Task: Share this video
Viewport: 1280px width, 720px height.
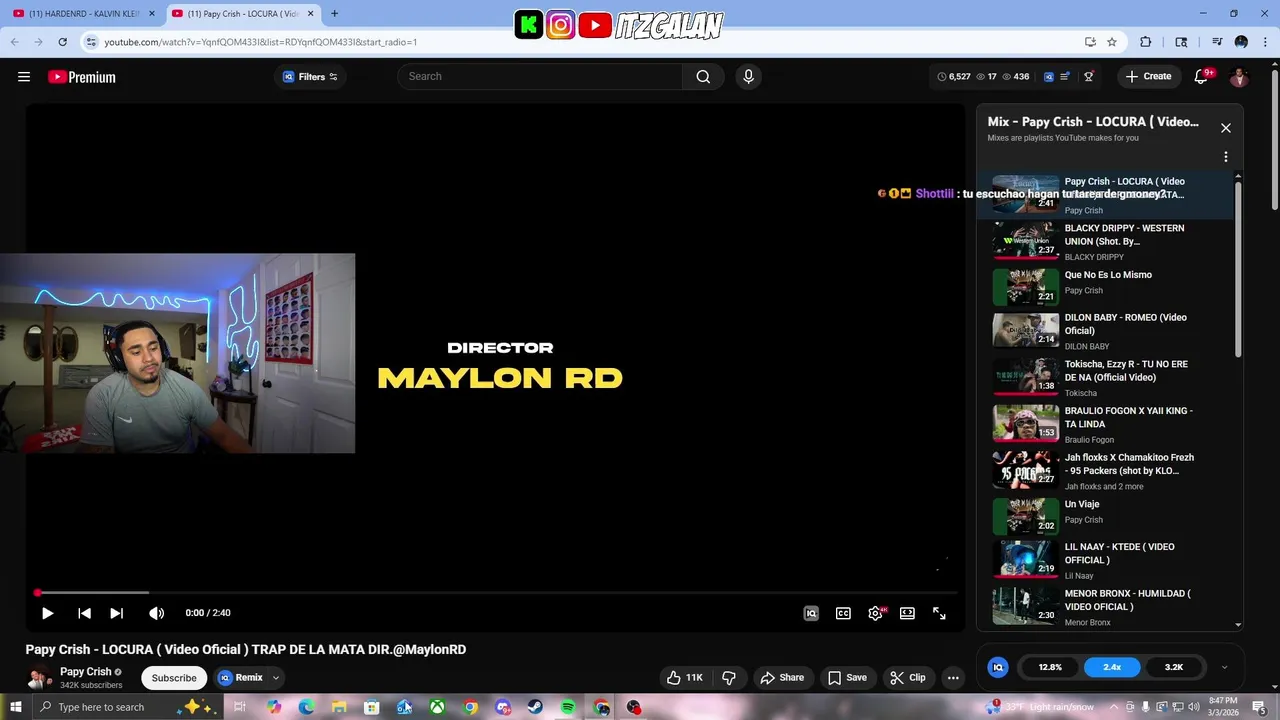Action: click(x=782, y=678)
